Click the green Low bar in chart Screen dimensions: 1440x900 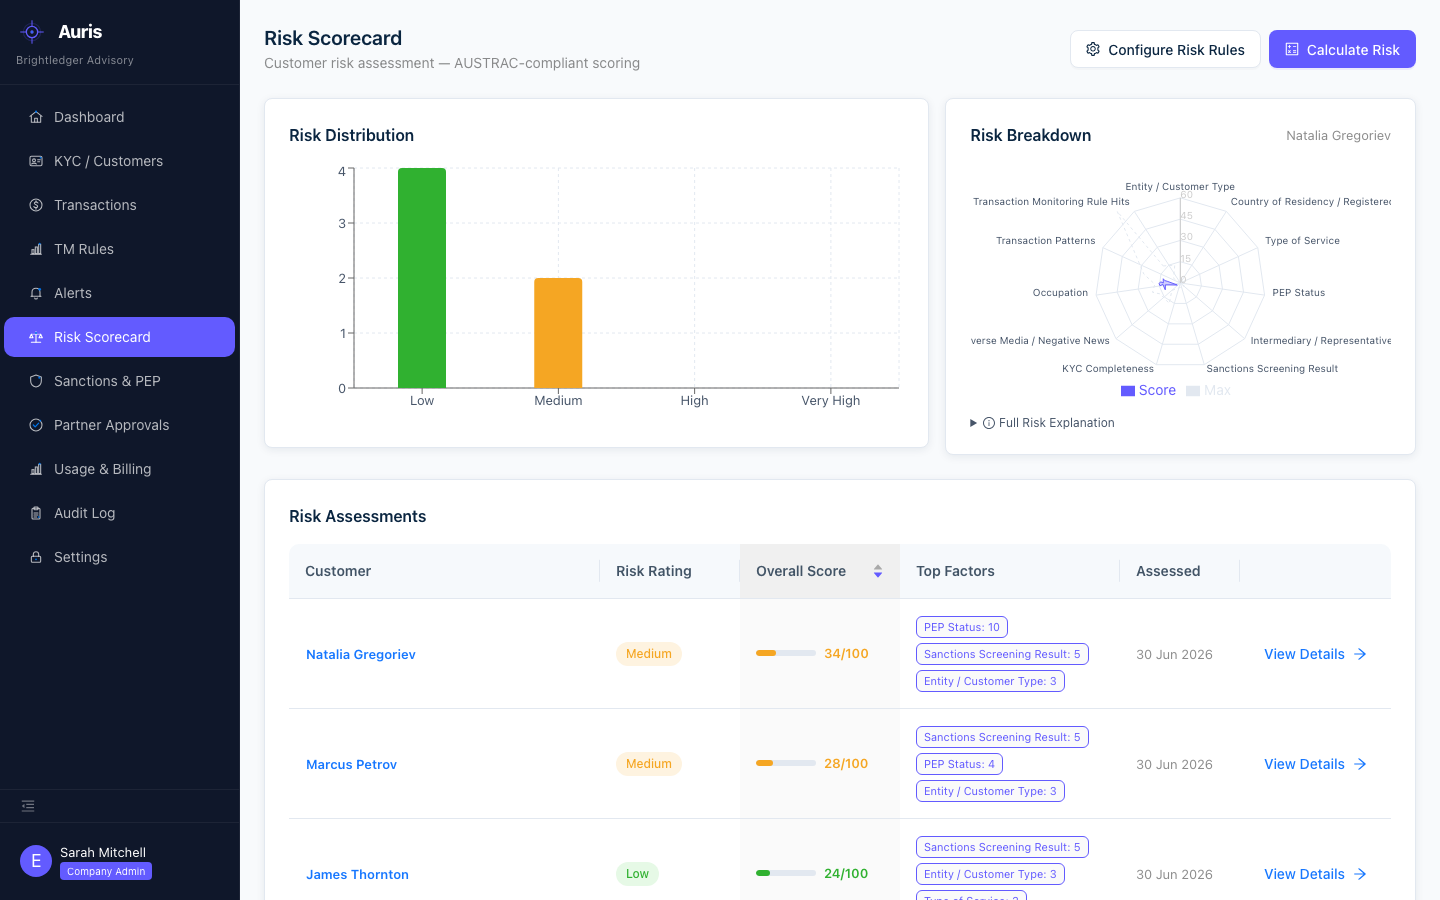(422, 278)
